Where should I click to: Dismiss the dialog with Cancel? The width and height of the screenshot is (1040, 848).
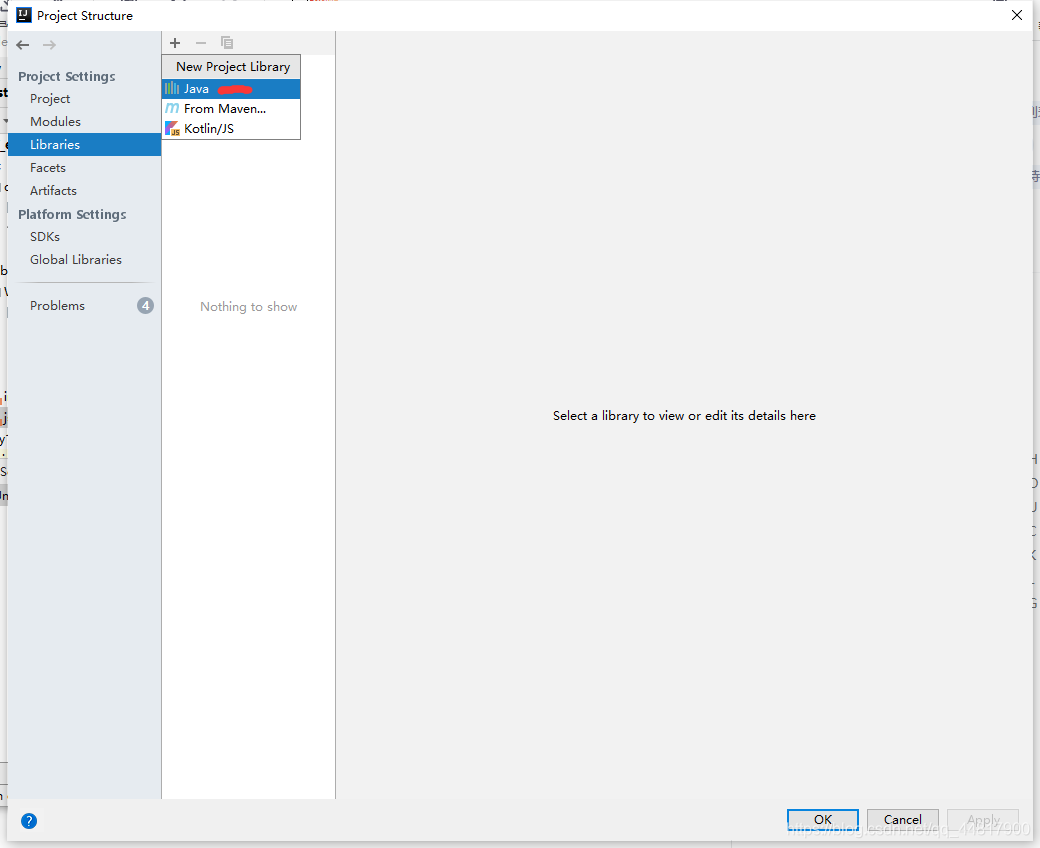(x=902, y=819)
